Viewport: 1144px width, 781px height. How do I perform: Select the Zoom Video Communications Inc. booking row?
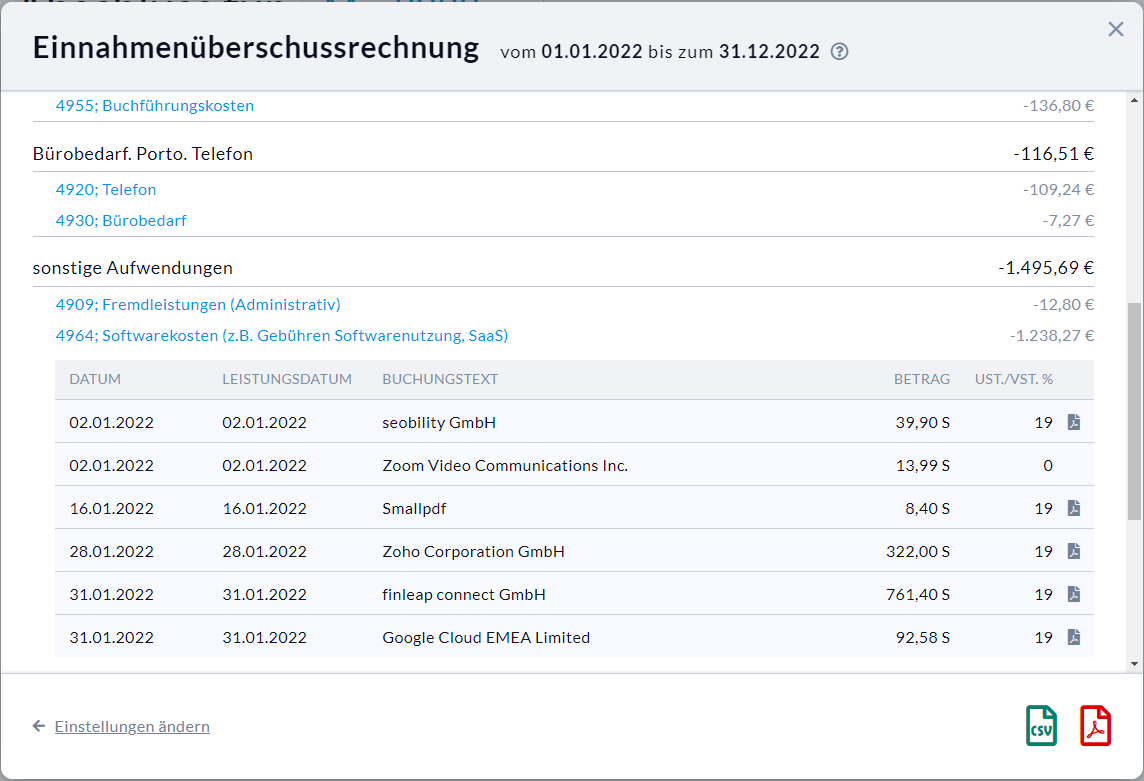coord(505,465)
